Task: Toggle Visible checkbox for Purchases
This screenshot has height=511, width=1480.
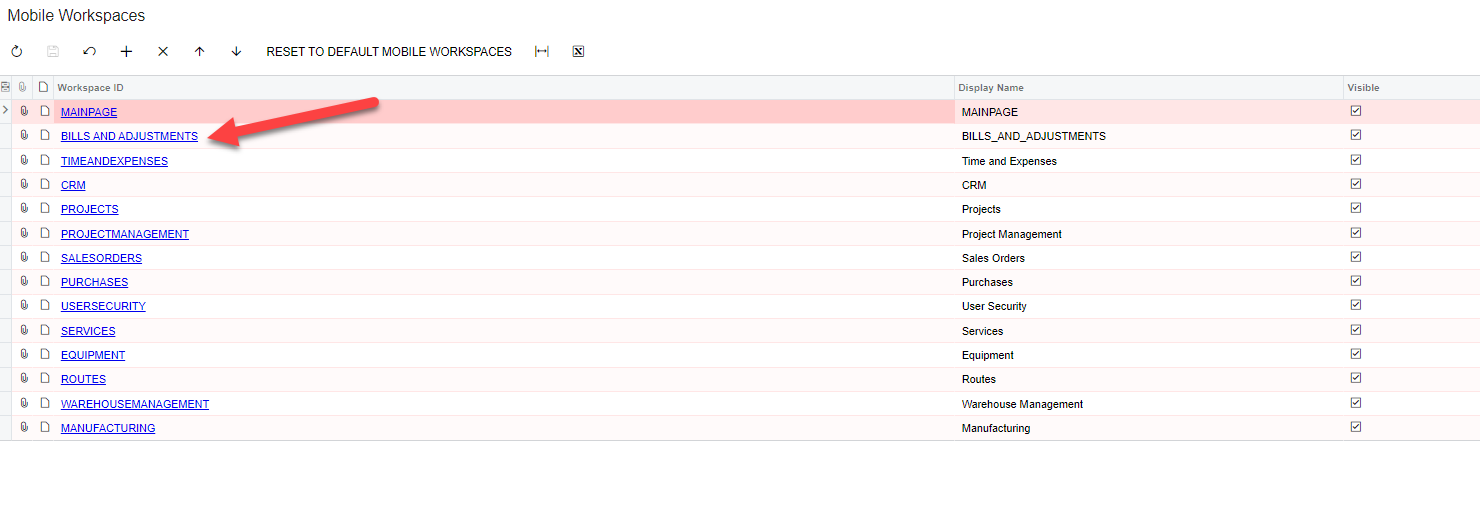Action: (x=1356, y=281)
